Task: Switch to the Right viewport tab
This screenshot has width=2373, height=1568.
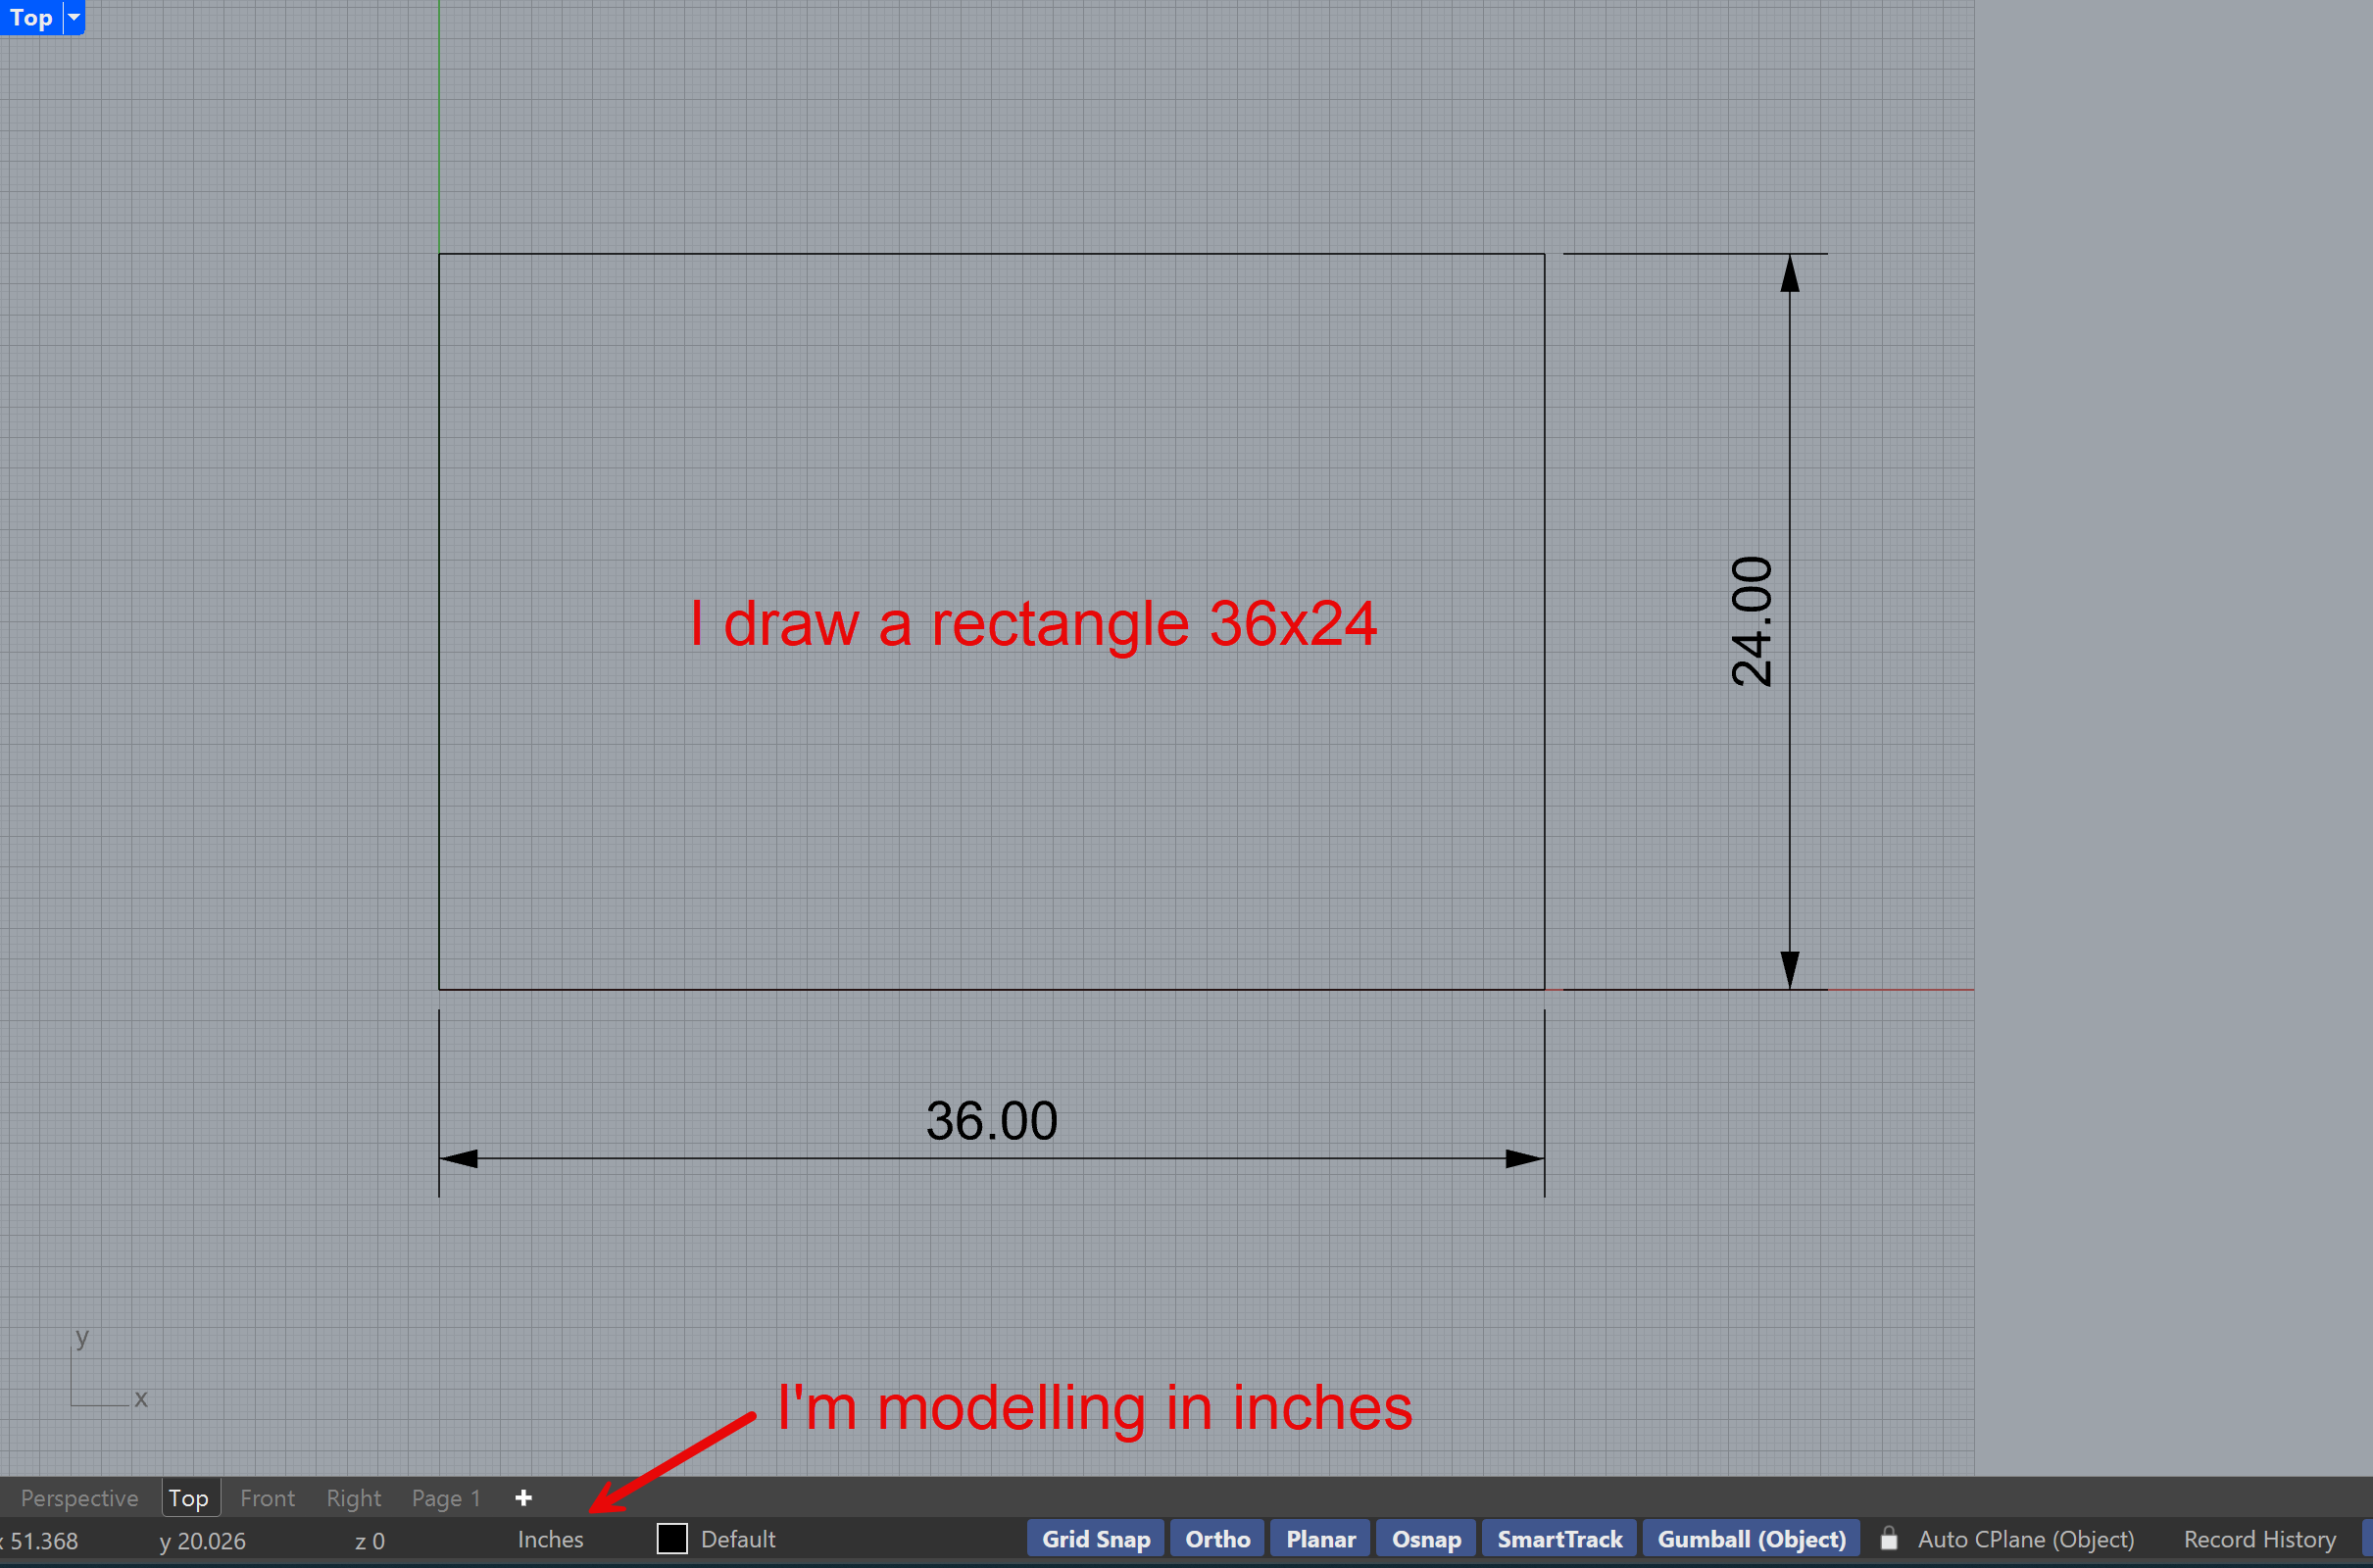Action: [353, 1498]
